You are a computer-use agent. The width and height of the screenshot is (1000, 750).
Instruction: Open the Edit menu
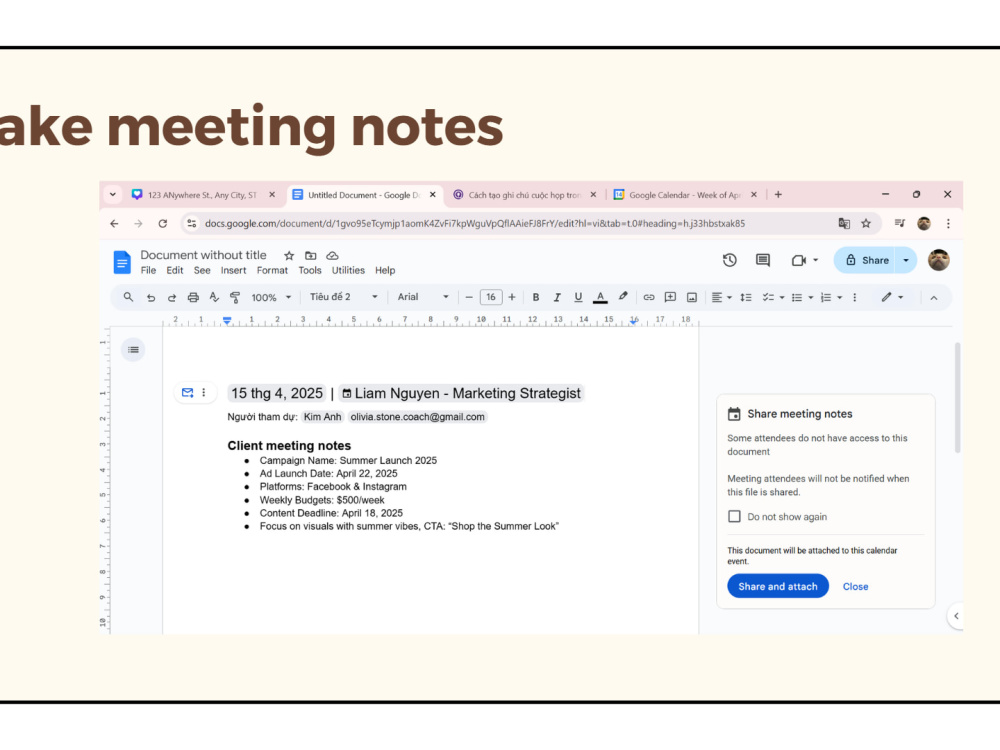[175, 270]
